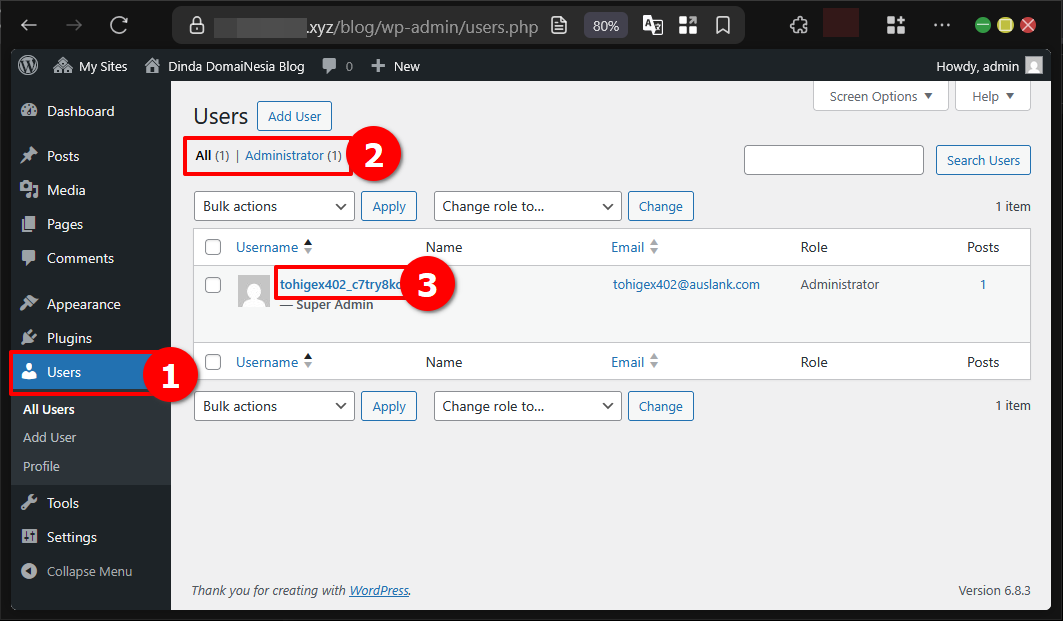This screenshot has height=621, width=1063.
Task: Open the top Bulk actions dropdown
Action: click(x=274, y=206)
